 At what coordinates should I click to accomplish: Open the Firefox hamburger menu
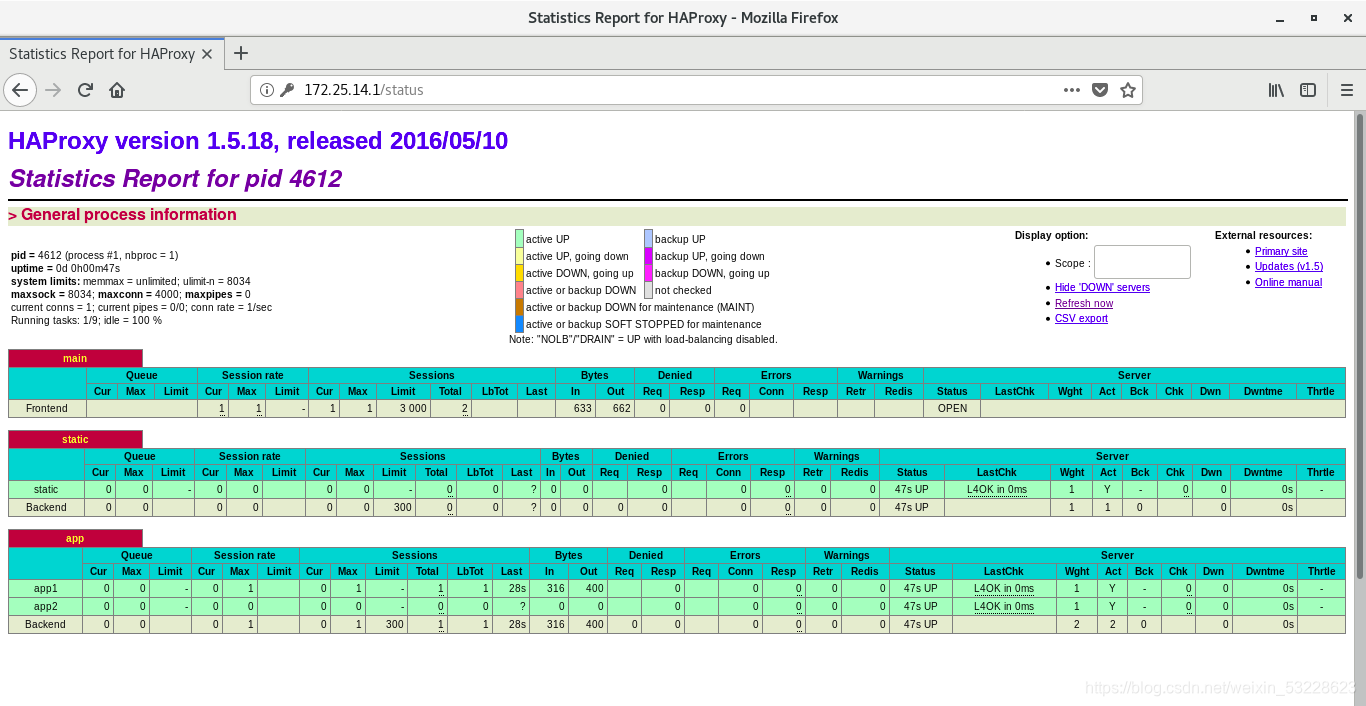(1346, 90)
